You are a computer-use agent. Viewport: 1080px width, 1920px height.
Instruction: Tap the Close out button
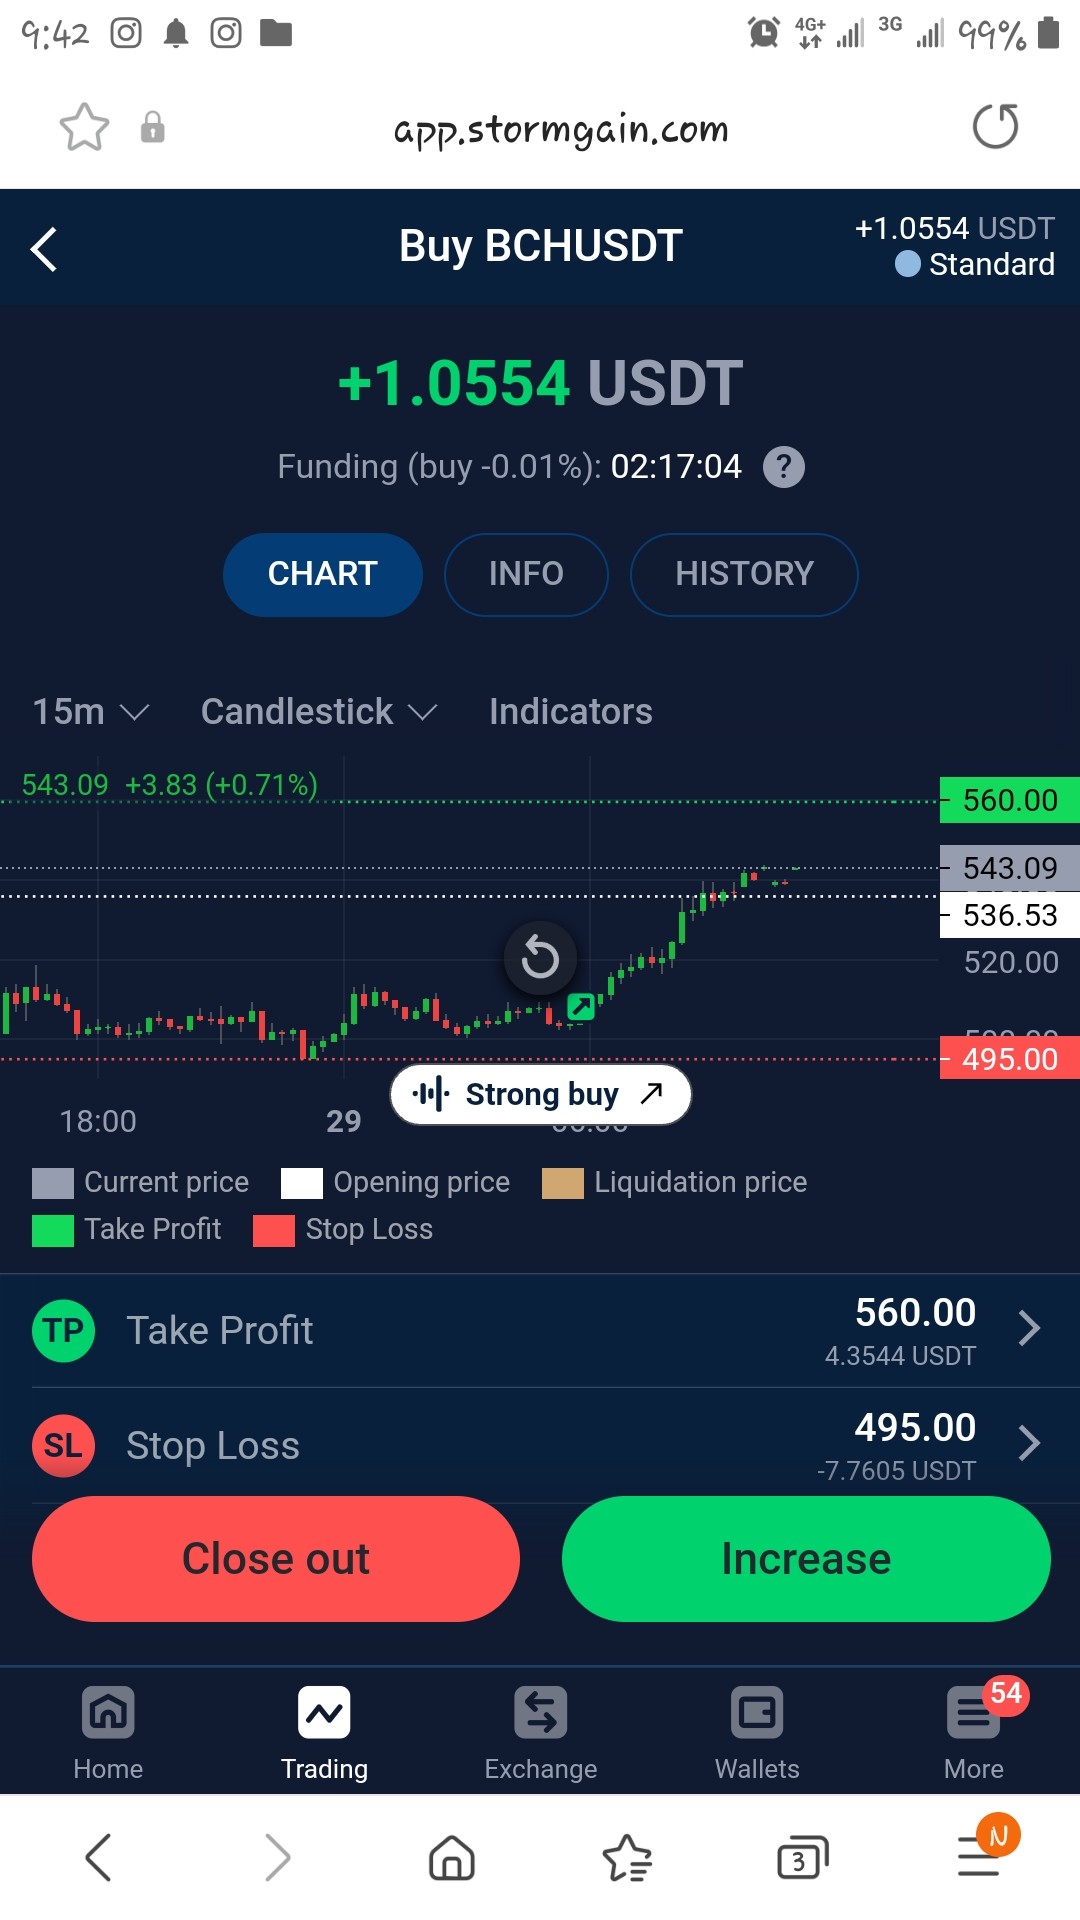coord(276,1559)
